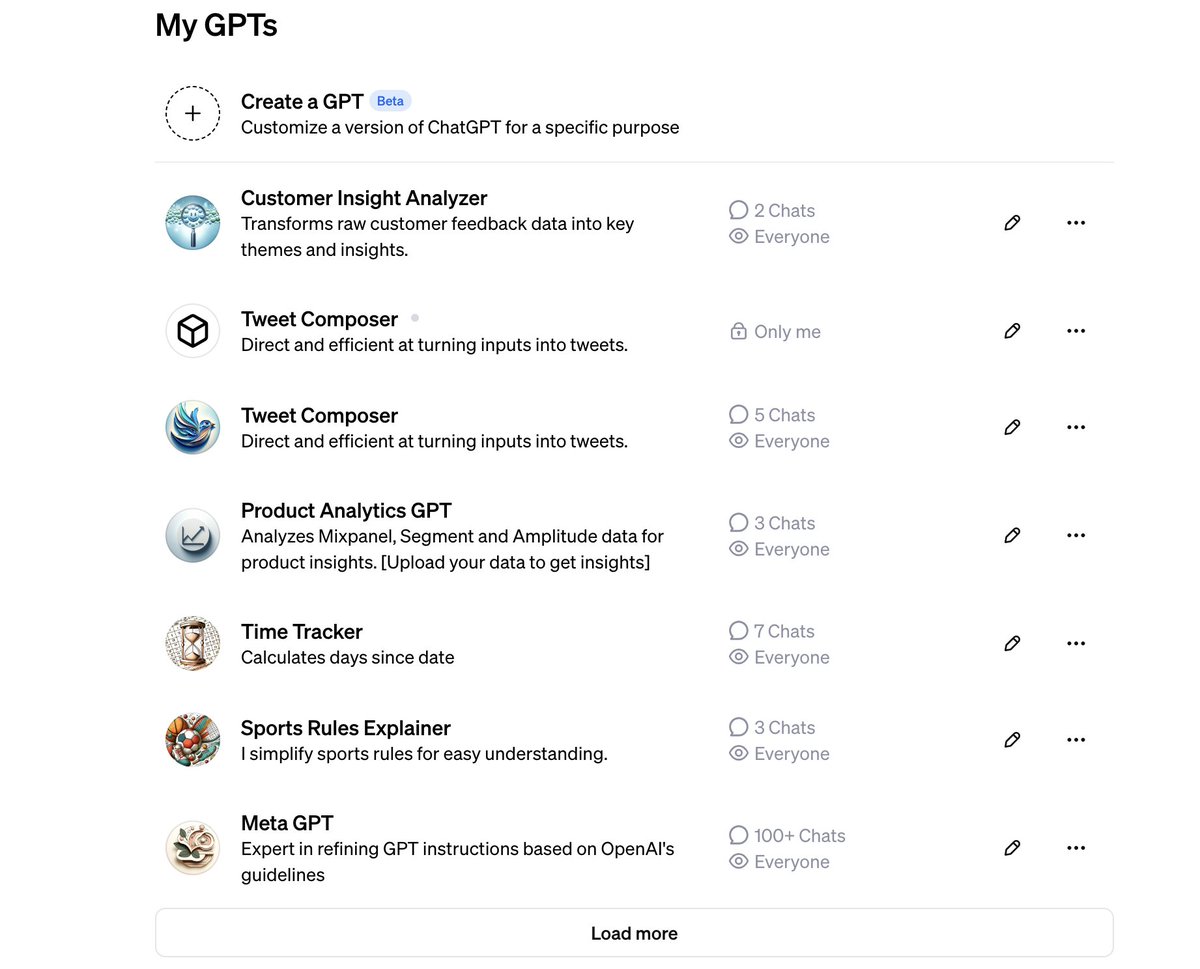Click 'Calculates days since date' description

click(x=348, y=657)
